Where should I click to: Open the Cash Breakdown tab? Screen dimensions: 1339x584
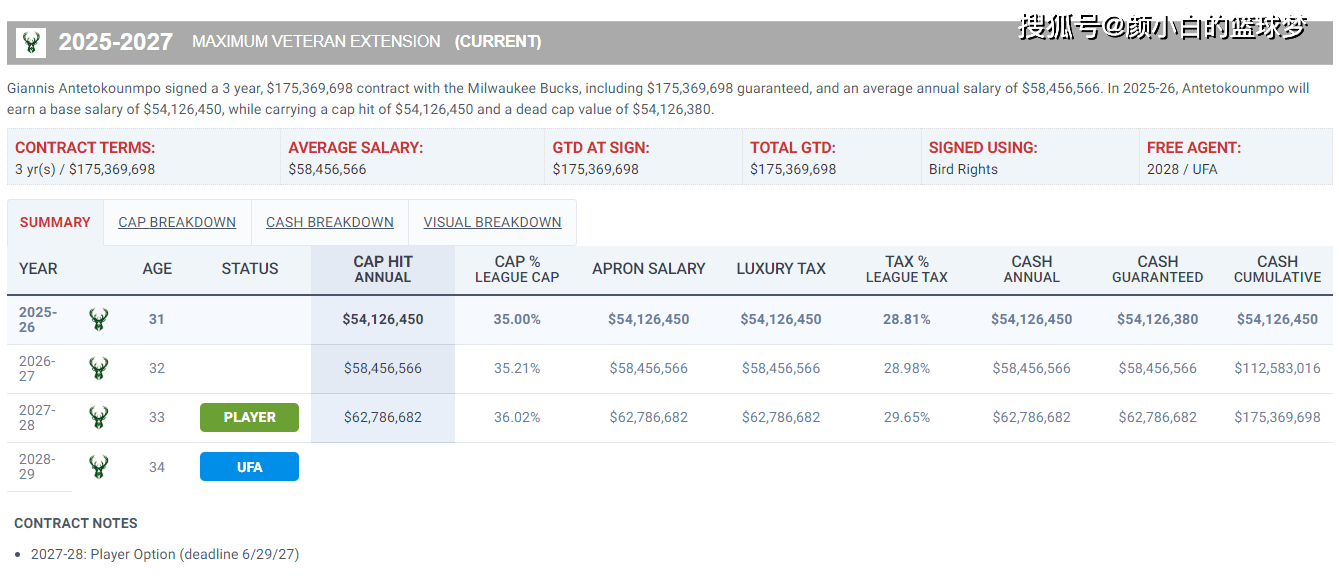click(x=330, y=222)
